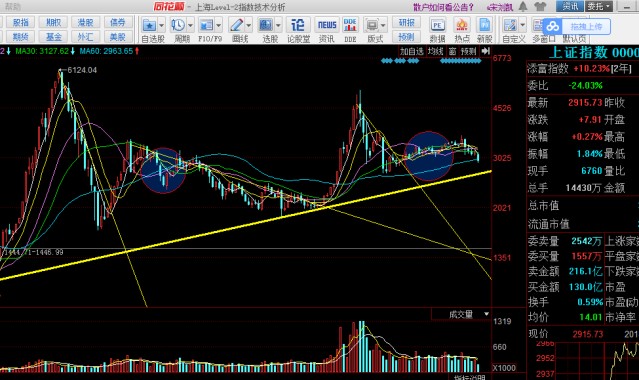Switch to the 期权 market tab
The width and height of the screenshot is (639, 380).
(53, 22)
